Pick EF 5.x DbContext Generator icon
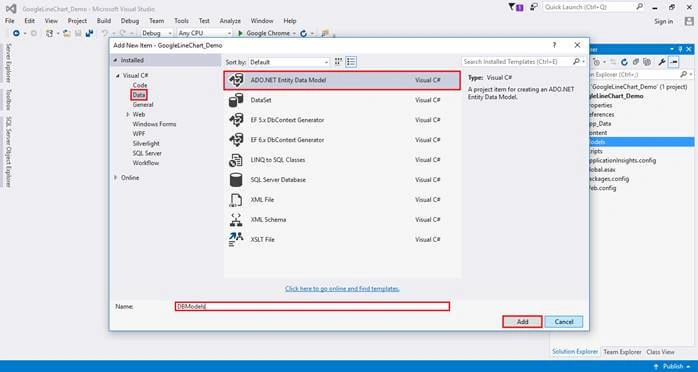698x372 pixels. pos(236,120)
